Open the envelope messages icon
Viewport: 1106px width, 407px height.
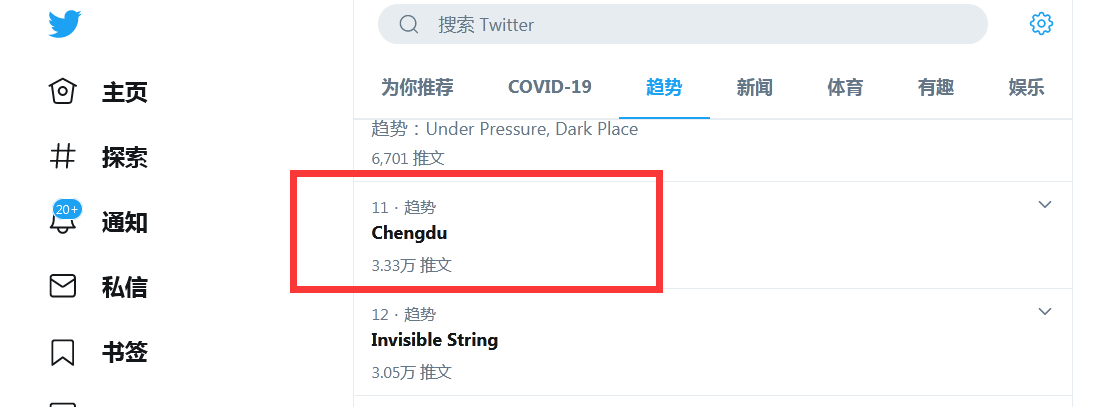[x=62, y=286]
